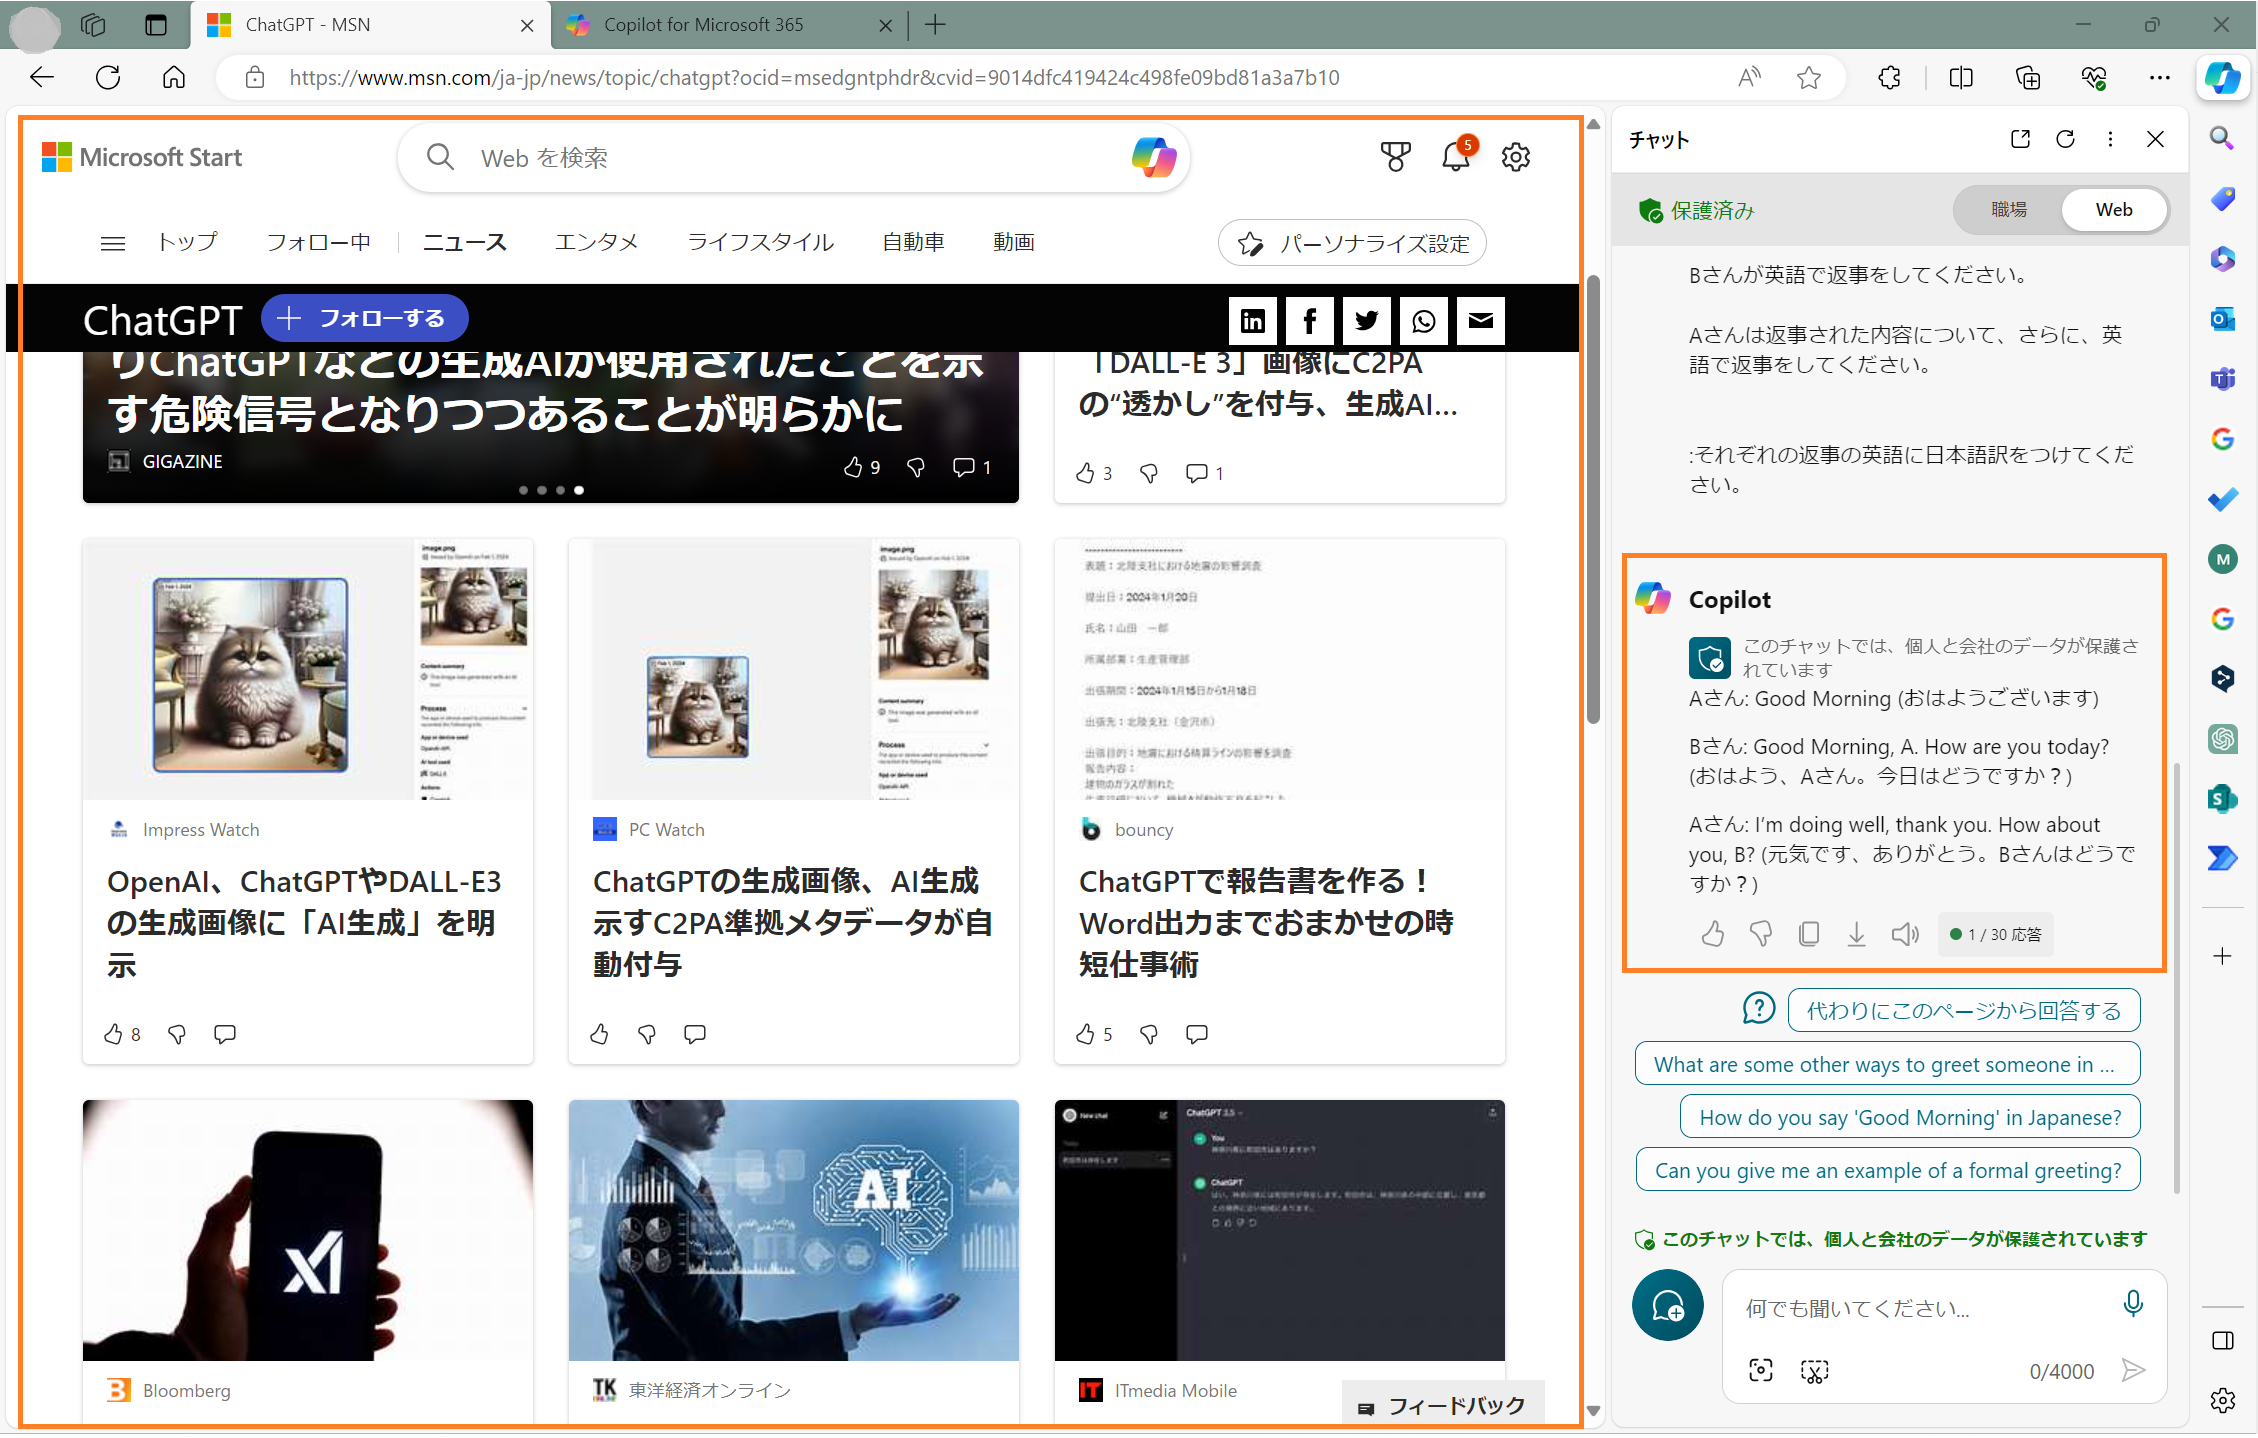2258x1438 pixels.
Task: Dislike the Copilot response thumbs down
Action: point(1761,934)
